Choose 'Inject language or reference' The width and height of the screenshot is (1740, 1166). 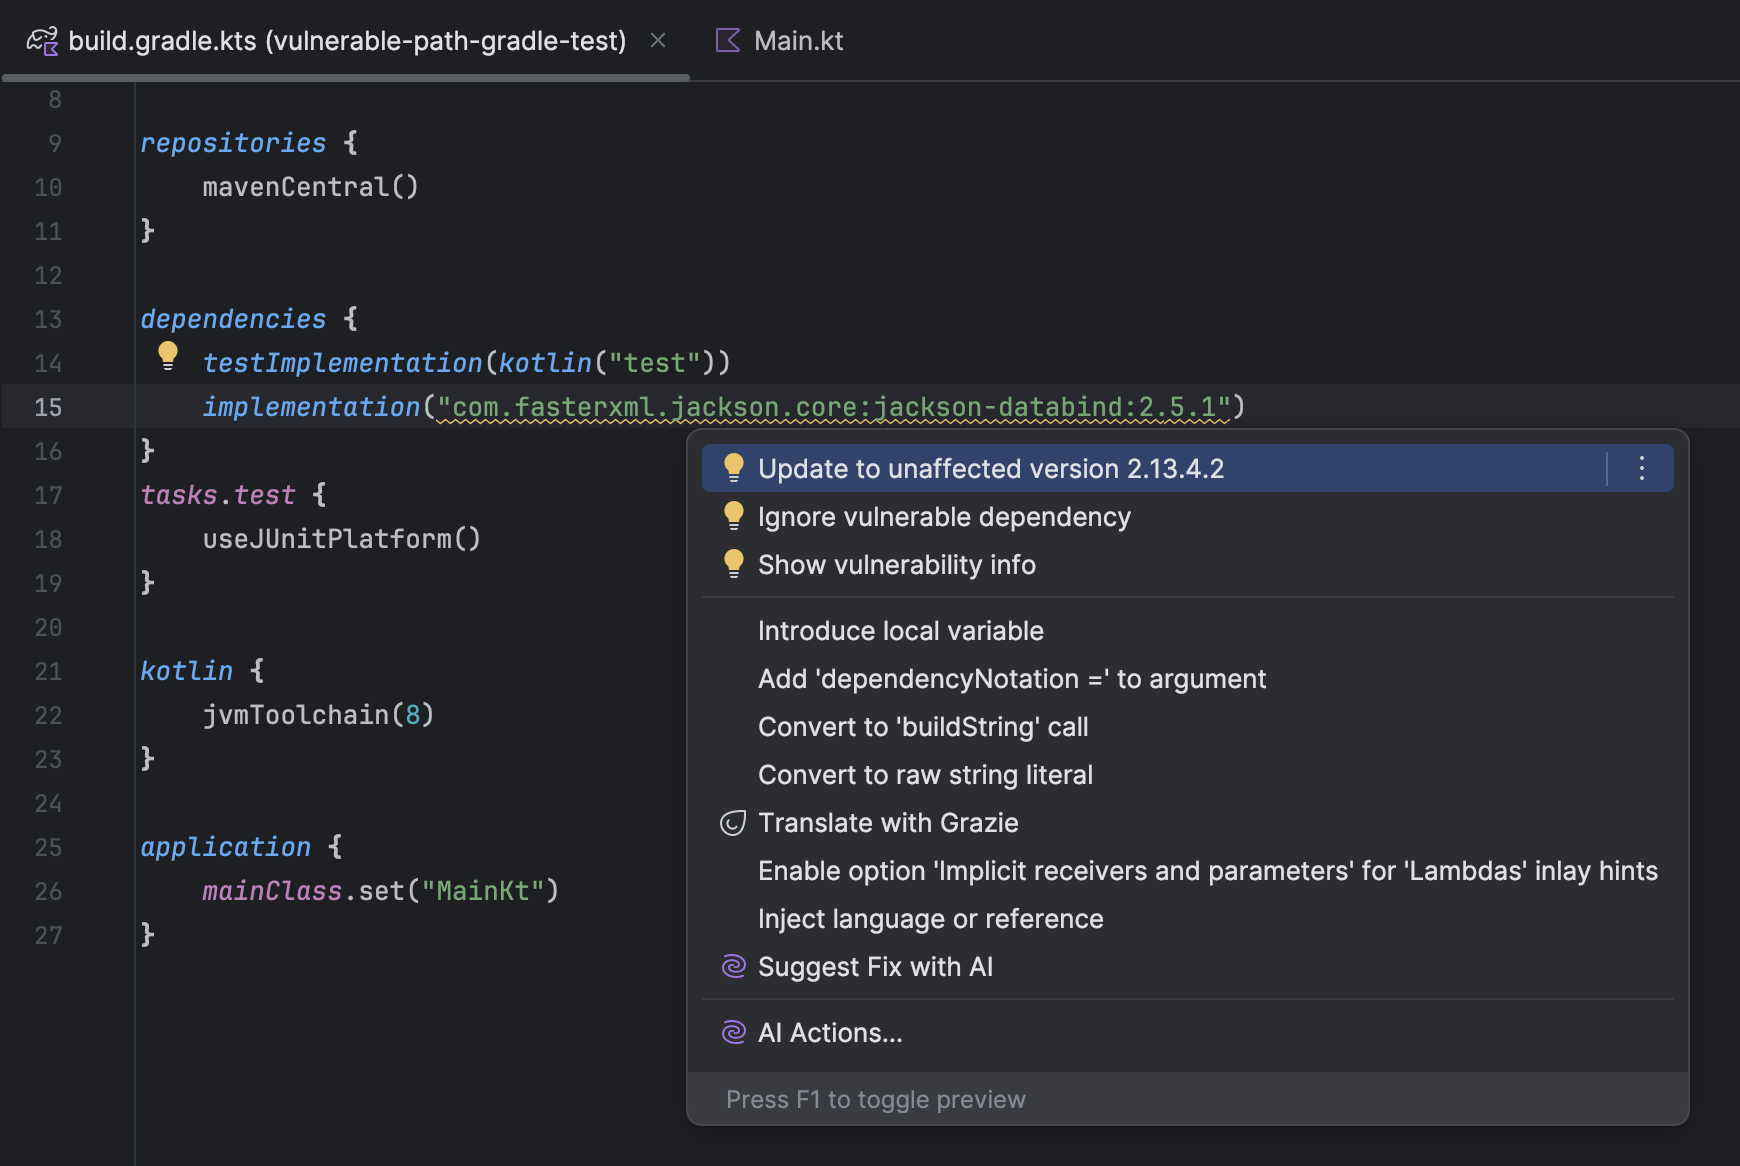[930, 918]
